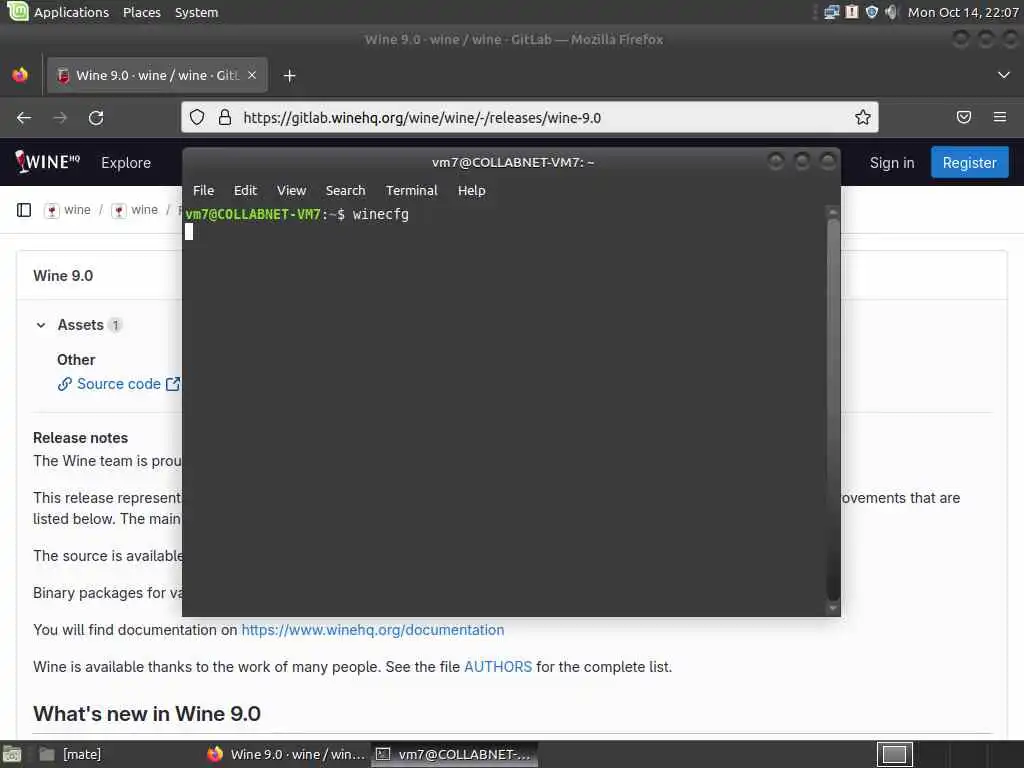
Task: Click the Firefox View icon
Action: click(20, 75)
